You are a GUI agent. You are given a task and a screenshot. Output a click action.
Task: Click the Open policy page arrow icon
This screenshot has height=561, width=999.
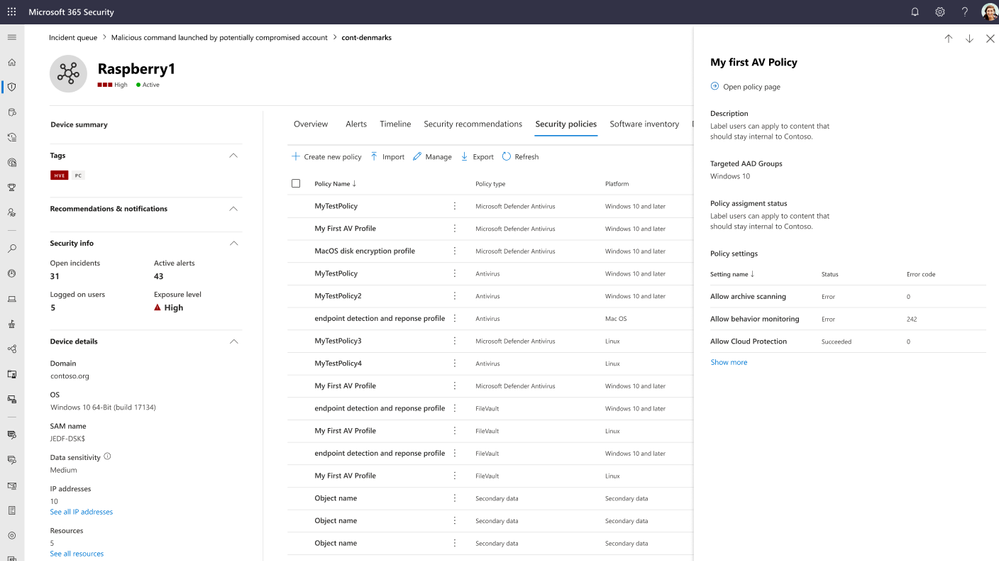click(x=714, y=86)
